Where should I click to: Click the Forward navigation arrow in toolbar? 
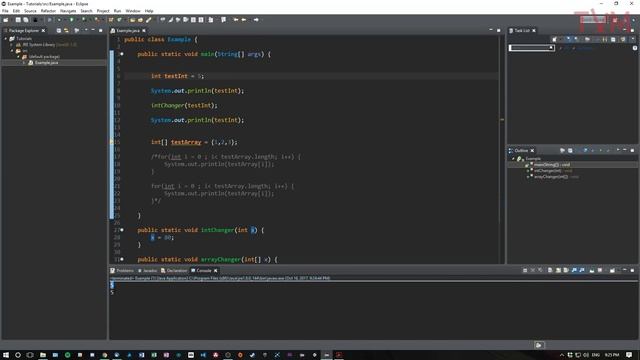point(256,20)
